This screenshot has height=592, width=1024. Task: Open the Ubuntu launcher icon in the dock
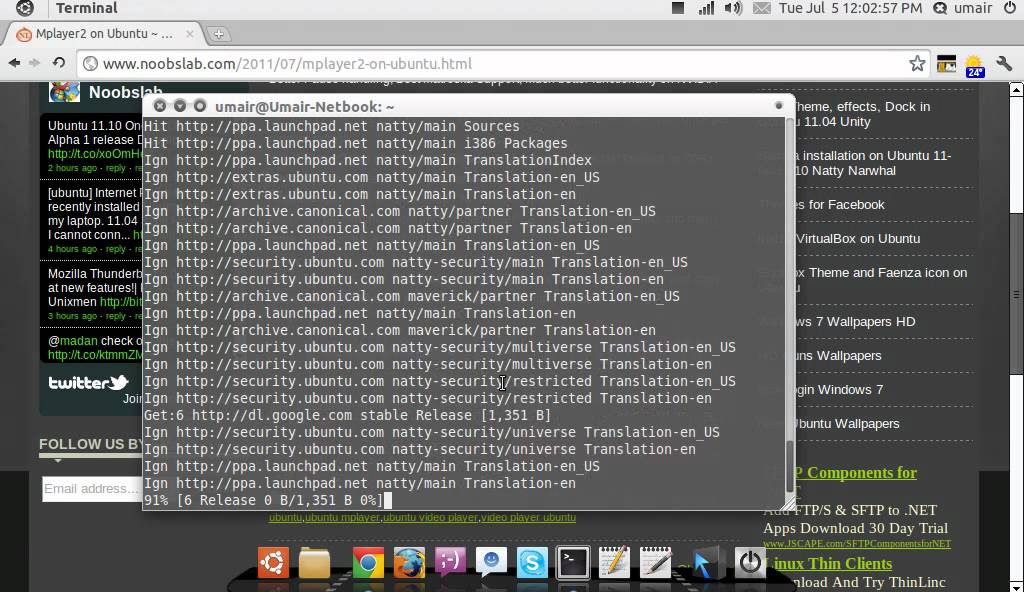[x=273, y=563]
